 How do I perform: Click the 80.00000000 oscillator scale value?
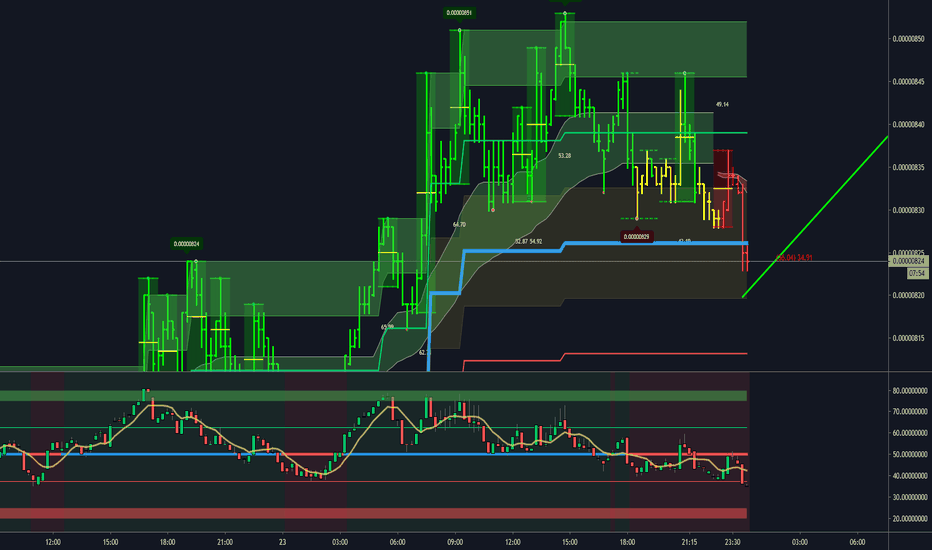coord(909,391)
